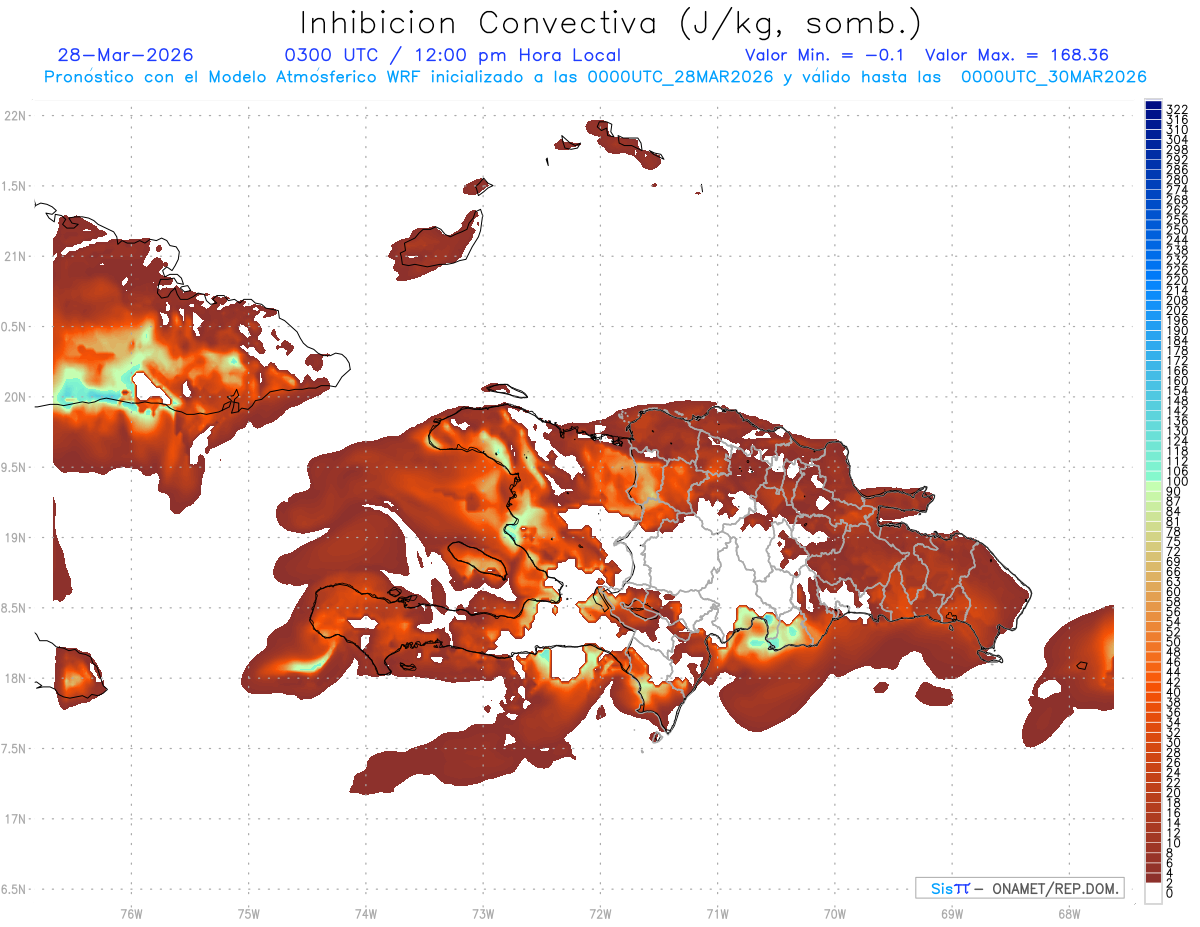Click the 72W longitude axis label
The image size is (1200, 927).
(x=600, y=913)
